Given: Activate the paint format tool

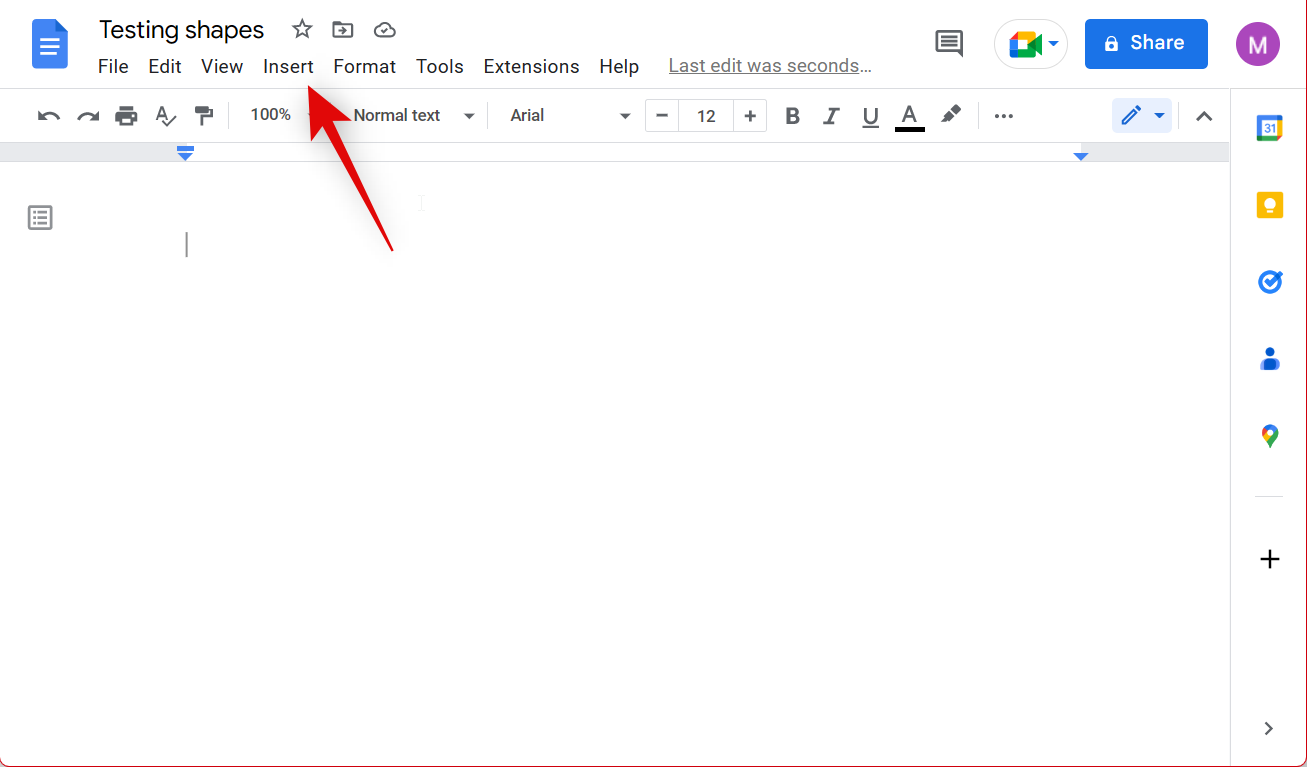Looking at the screenshot, I should 204,116.
